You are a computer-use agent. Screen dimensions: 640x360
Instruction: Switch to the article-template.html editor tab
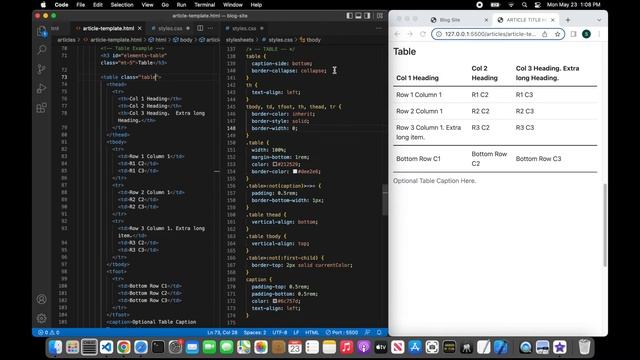pyautogui.click(x=108, y=28)
